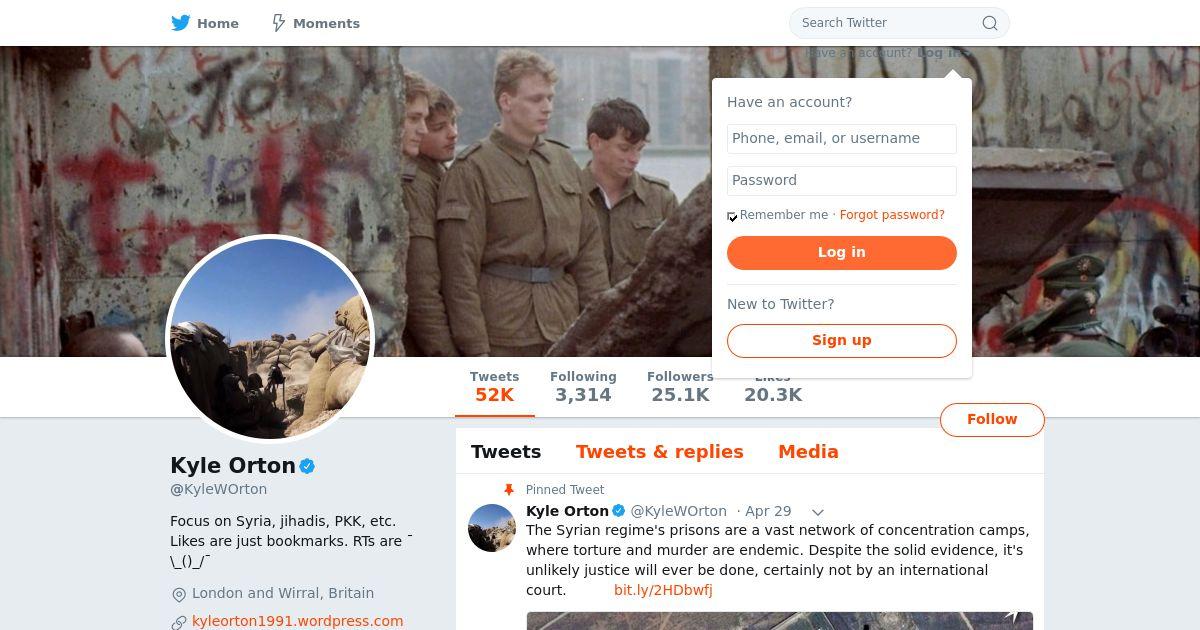
Task: Click the Forgot password link
Action: tap(892, 215)
